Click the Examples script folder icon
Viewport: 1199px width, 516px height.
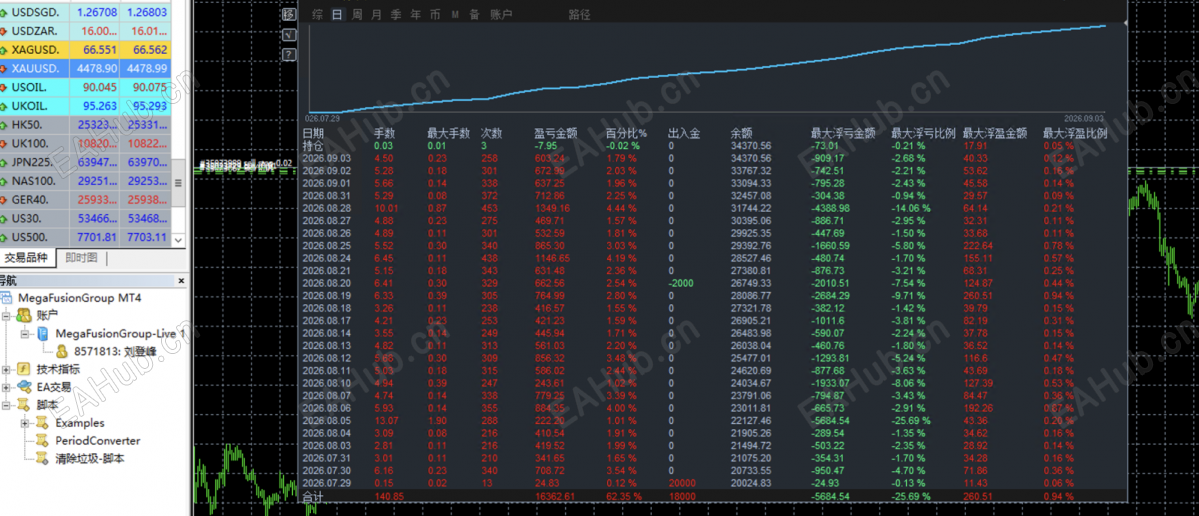click(43, 423)
